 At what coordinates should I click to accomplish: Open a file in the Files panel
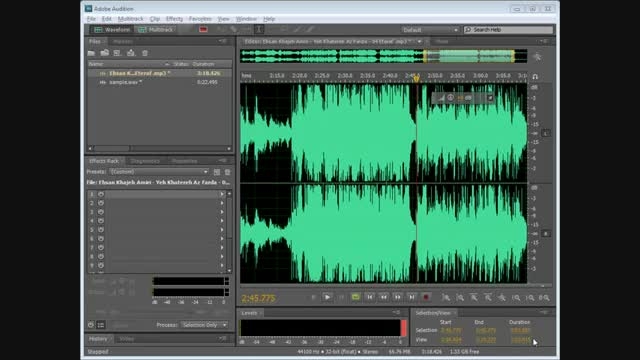(x=91, y=53)
